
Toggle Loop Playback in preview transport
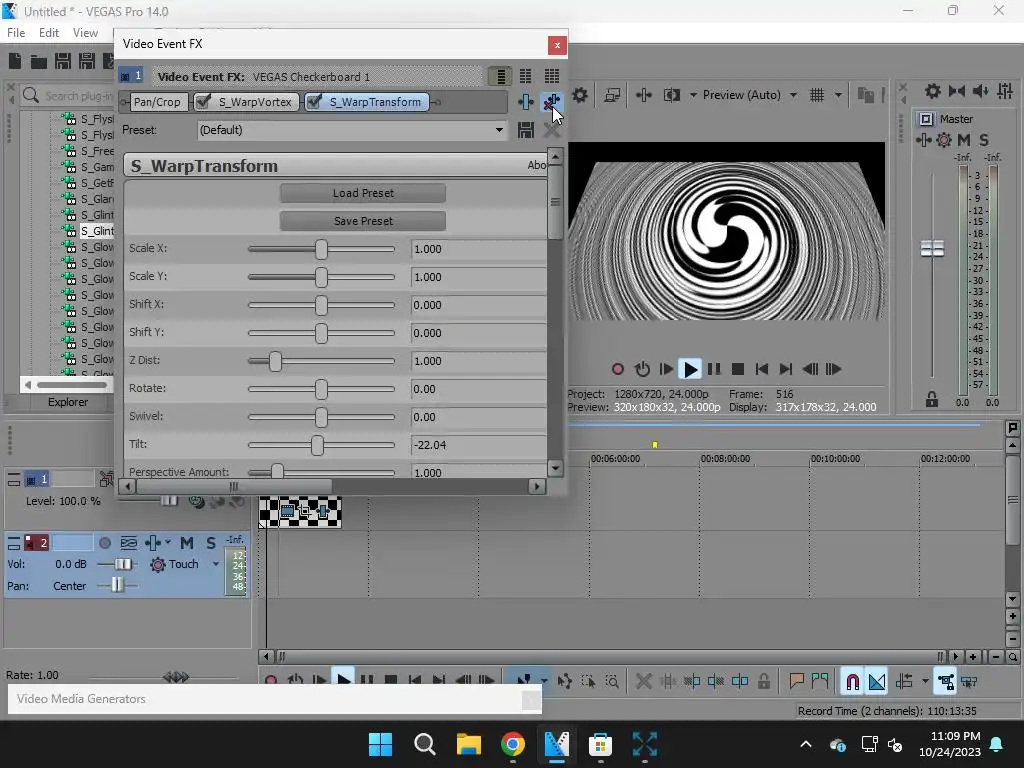(x=642, y=370)
